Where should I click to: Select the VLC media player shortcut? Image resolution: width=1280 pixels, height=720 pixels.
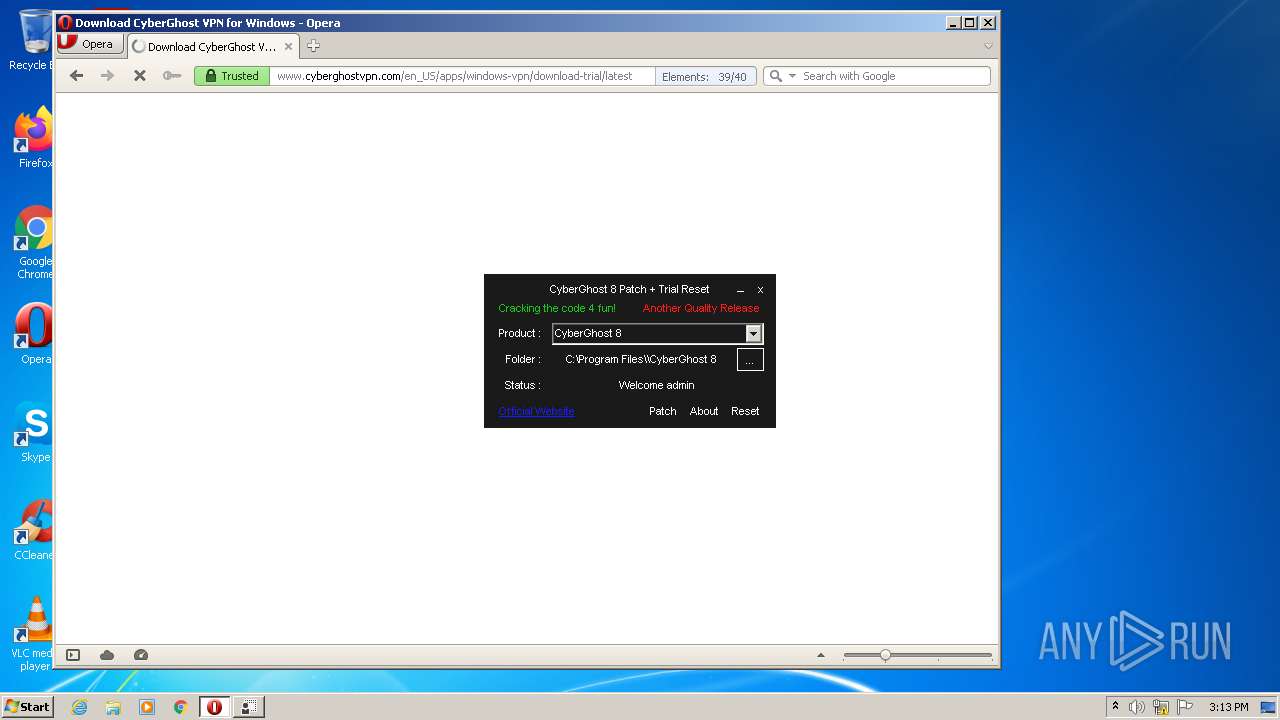point(33,634)
